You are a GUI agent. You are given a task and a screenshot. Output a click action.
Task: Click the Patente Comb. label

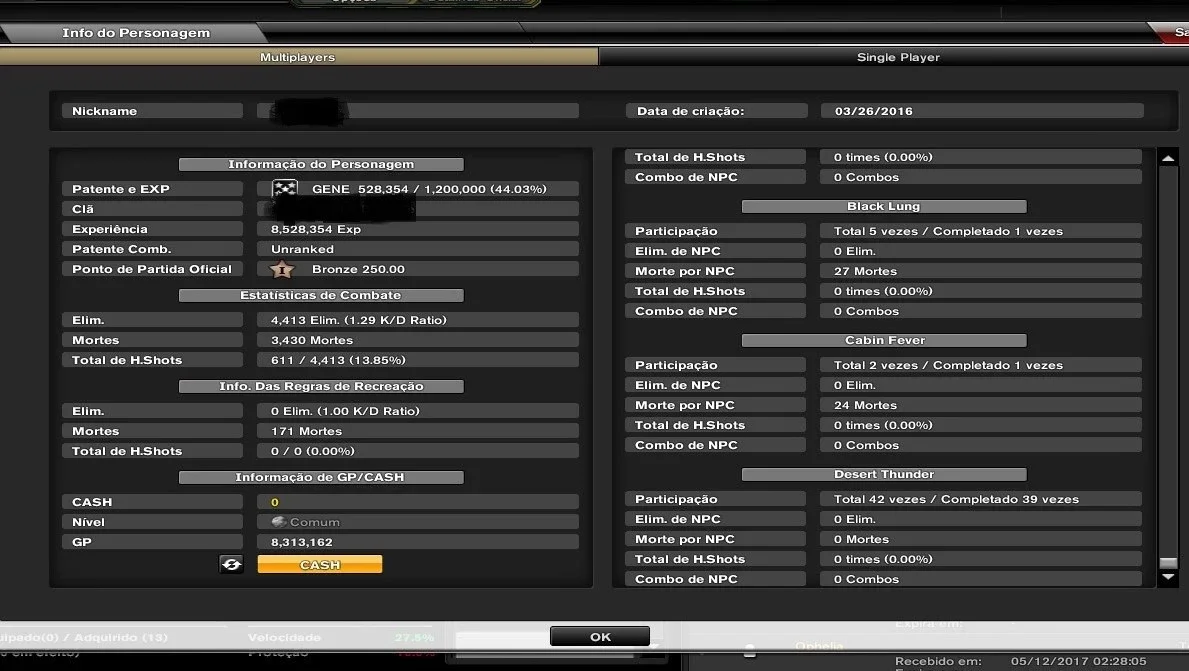point(152,249)
